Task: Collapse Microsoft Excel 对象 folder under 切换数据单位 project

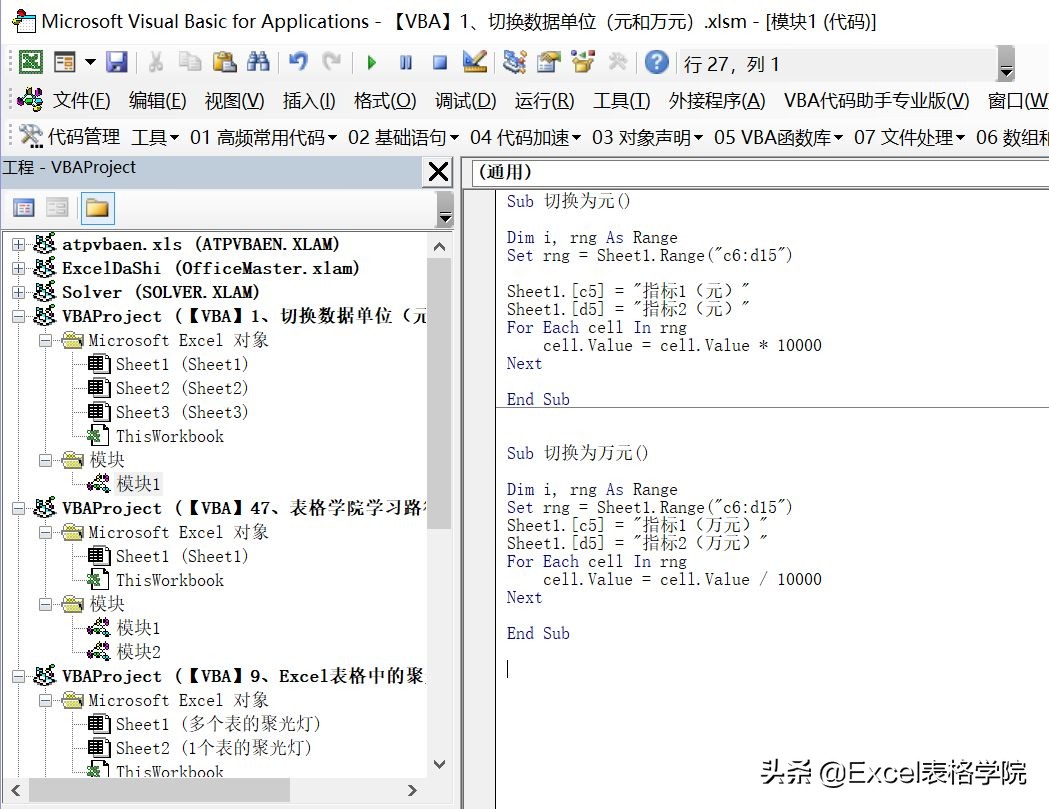Action: tap(45, 341)
